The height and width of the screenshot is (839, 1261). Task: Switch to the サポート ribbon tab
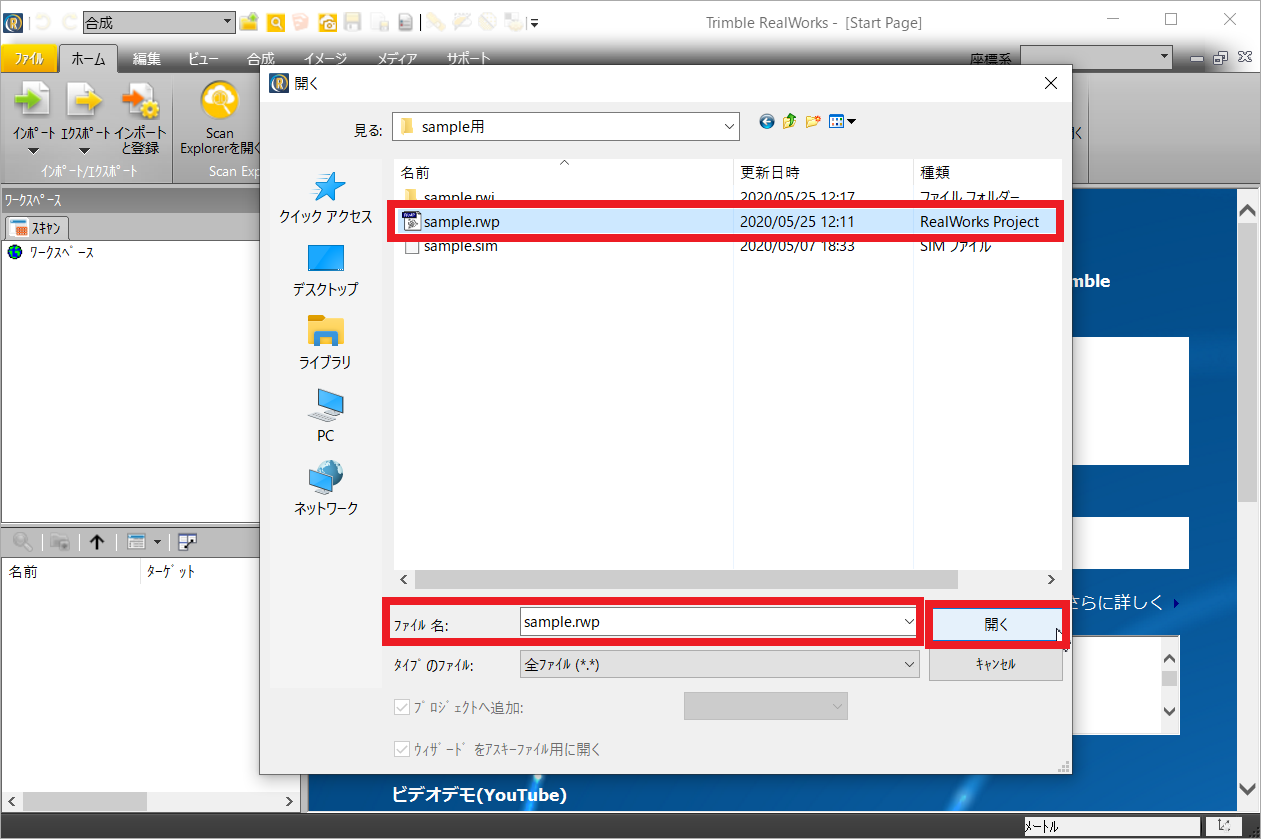tap(468, 59)
